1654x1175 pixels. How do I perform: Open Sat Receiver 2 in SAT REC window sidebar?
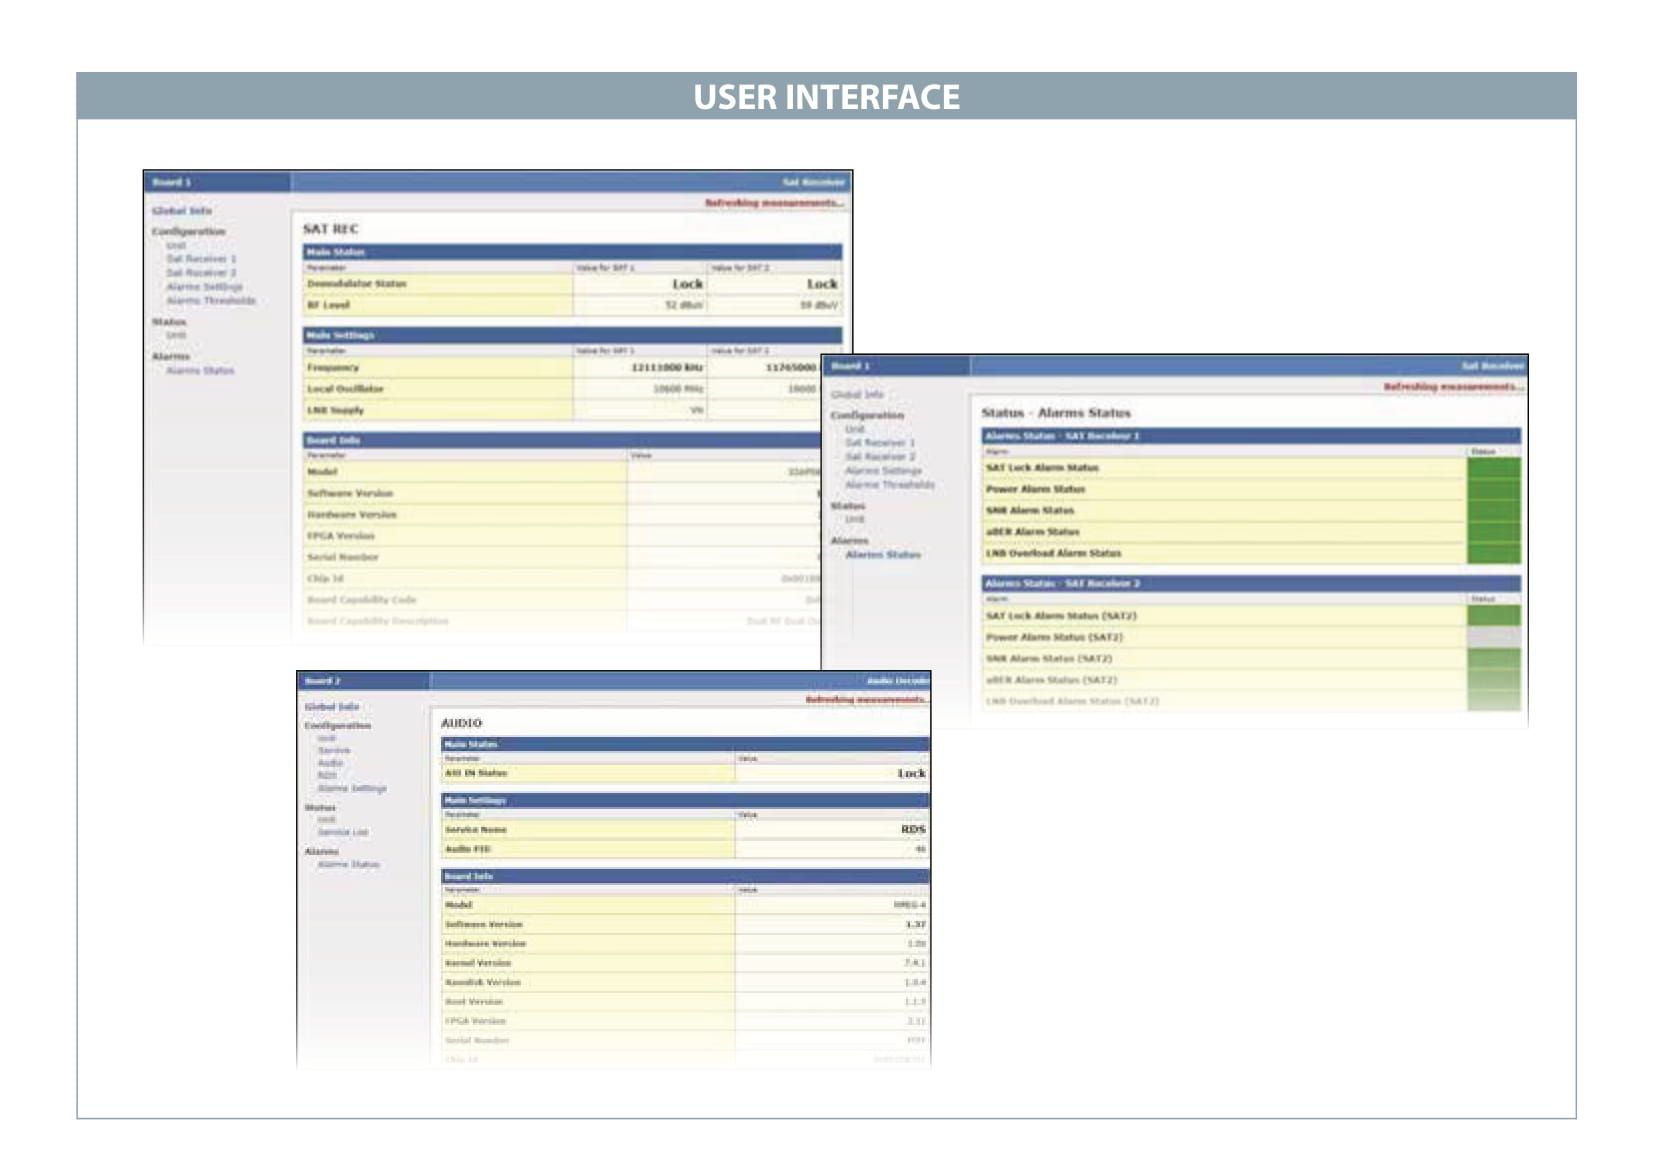click(201, 272)
